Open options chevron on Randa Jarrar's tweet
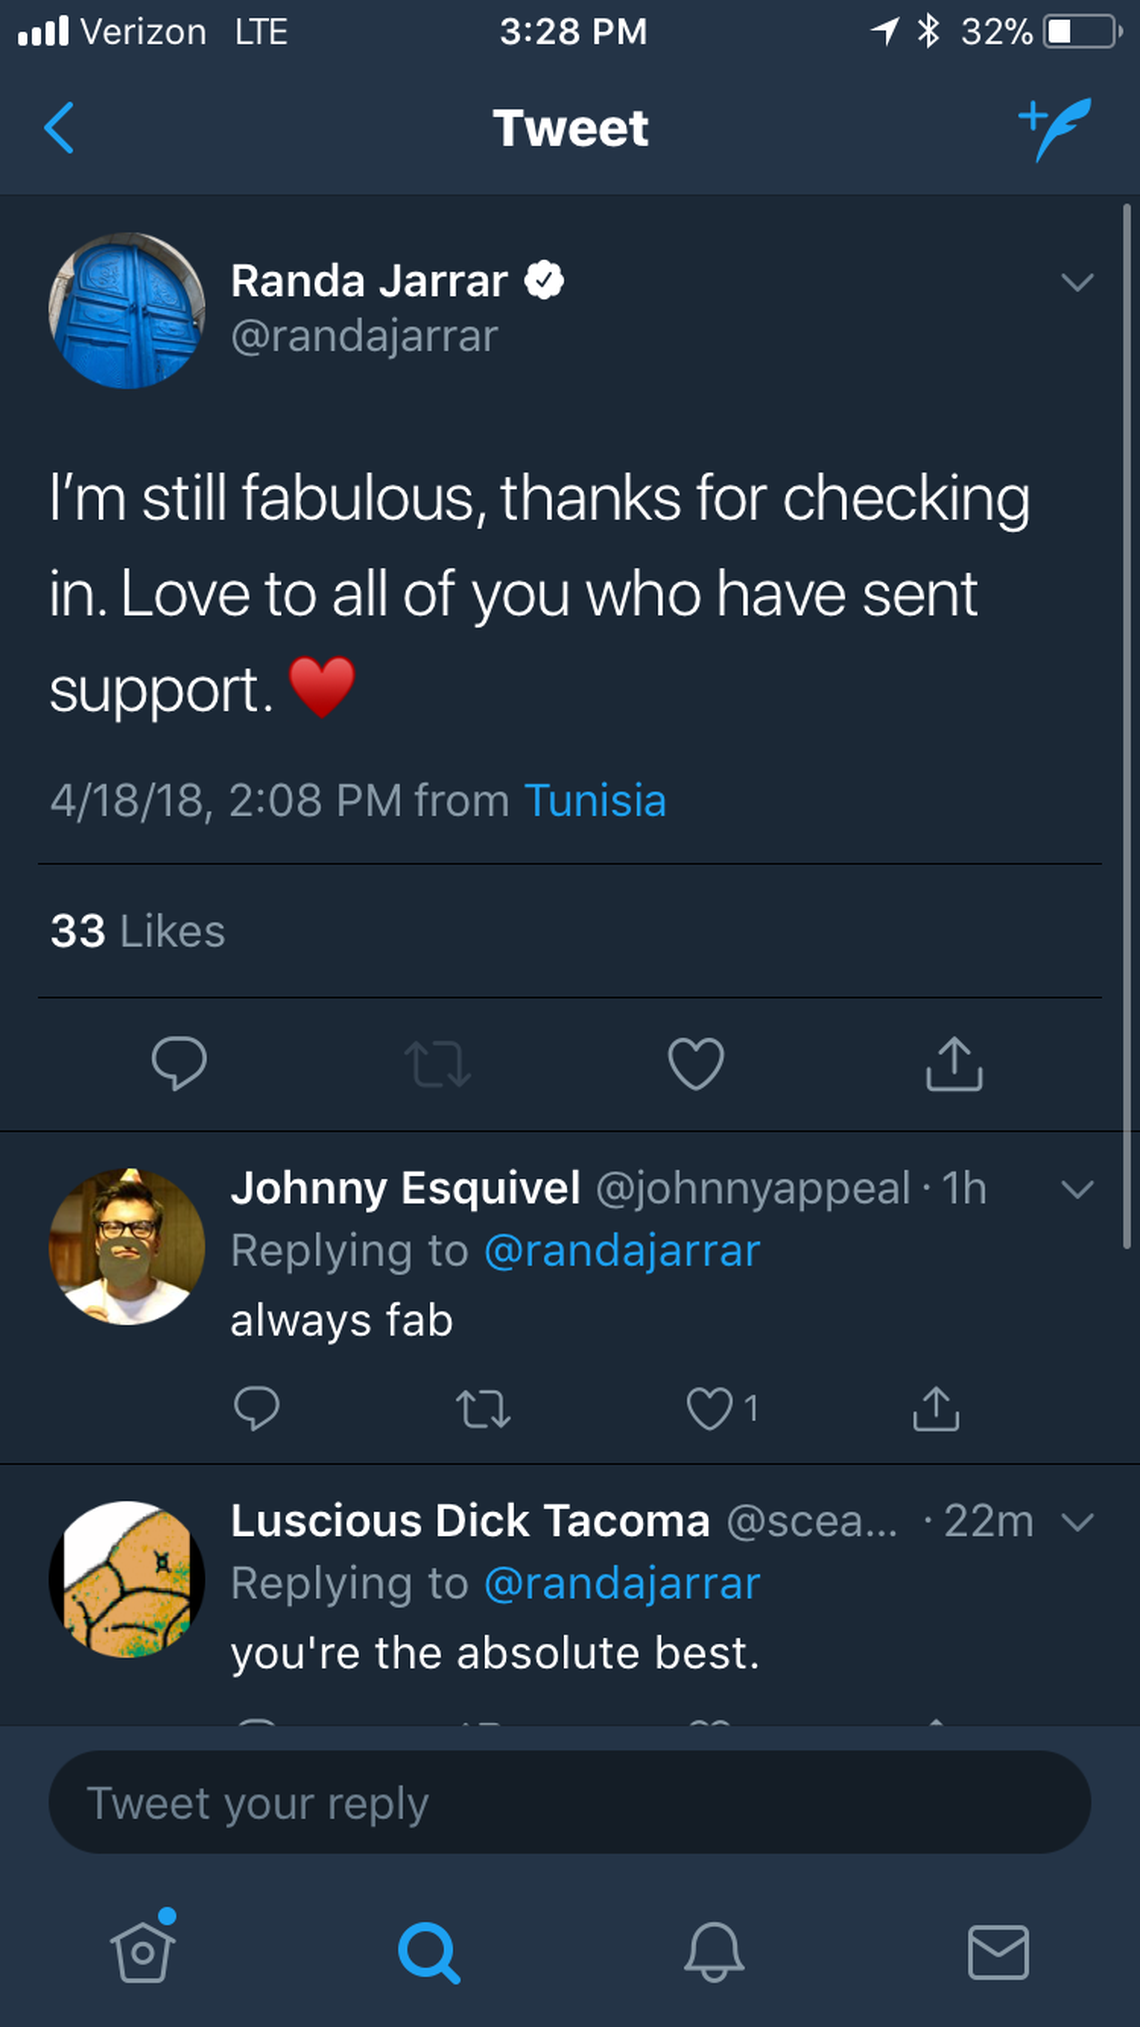Viewport: 1140px width, 2027px height. 1077,282
